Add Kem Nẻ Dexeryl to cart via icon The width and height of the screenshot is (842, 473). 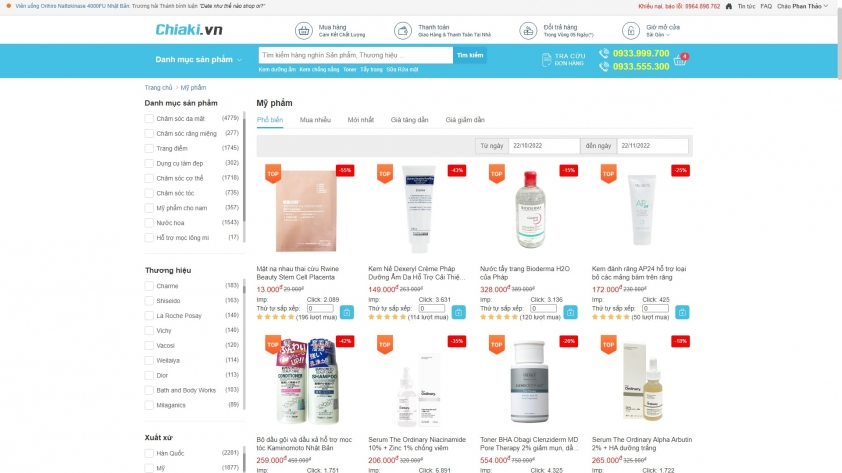coord(459,312)
